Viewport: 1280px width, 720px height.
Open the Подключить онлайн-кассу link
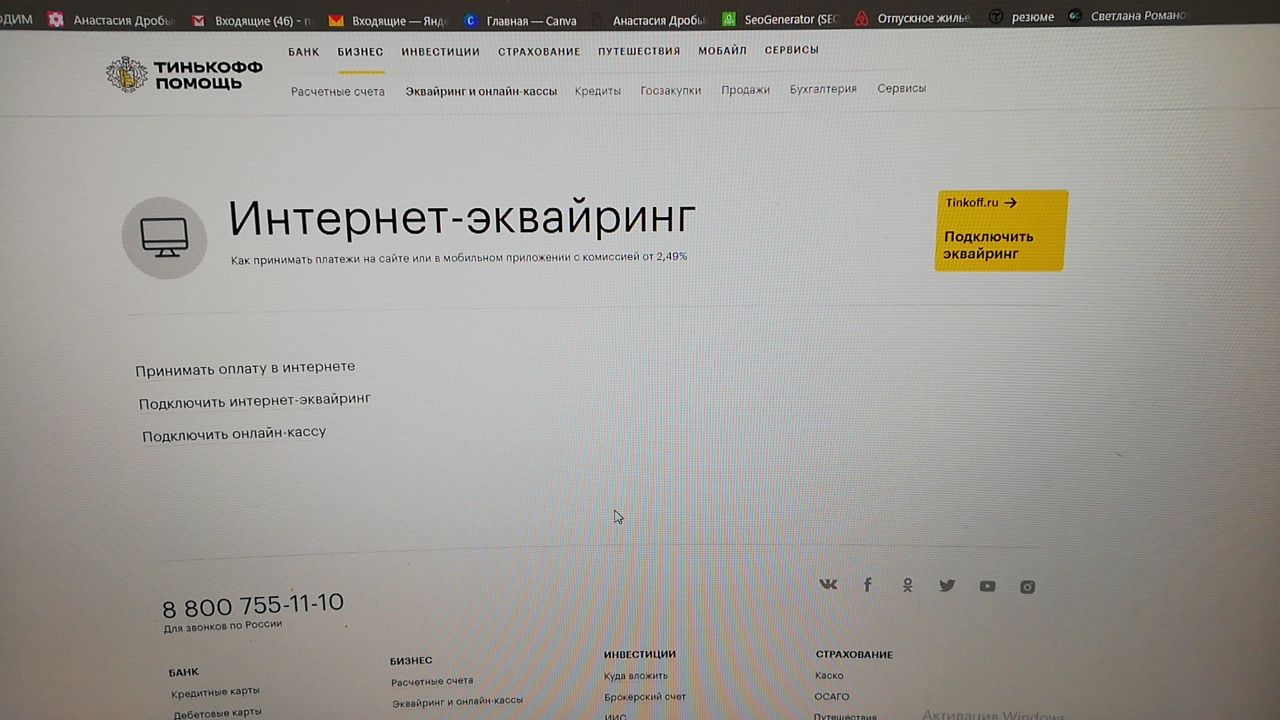234,434
